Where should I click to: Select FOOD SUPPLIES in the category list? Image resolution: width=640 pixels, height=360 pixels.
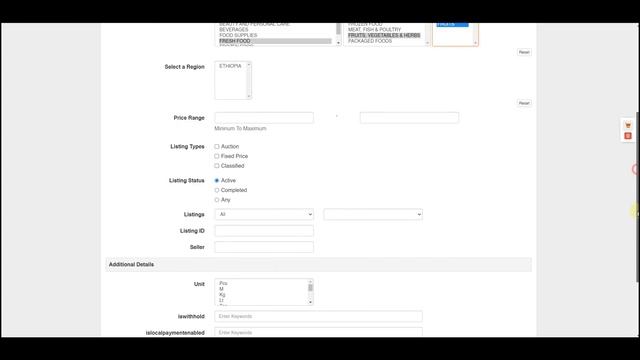238,36
